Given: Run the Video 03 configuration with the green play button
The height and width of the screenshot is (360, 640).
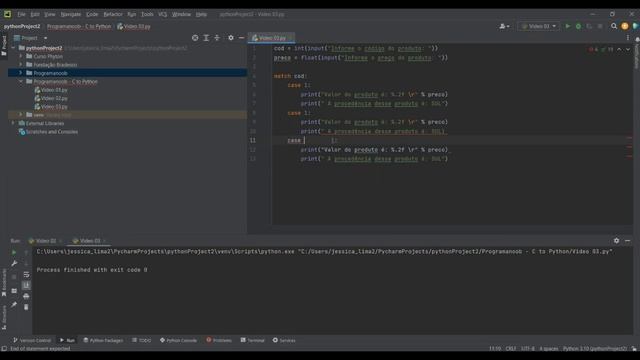Looking at the screenshot, I should (567, 26).
